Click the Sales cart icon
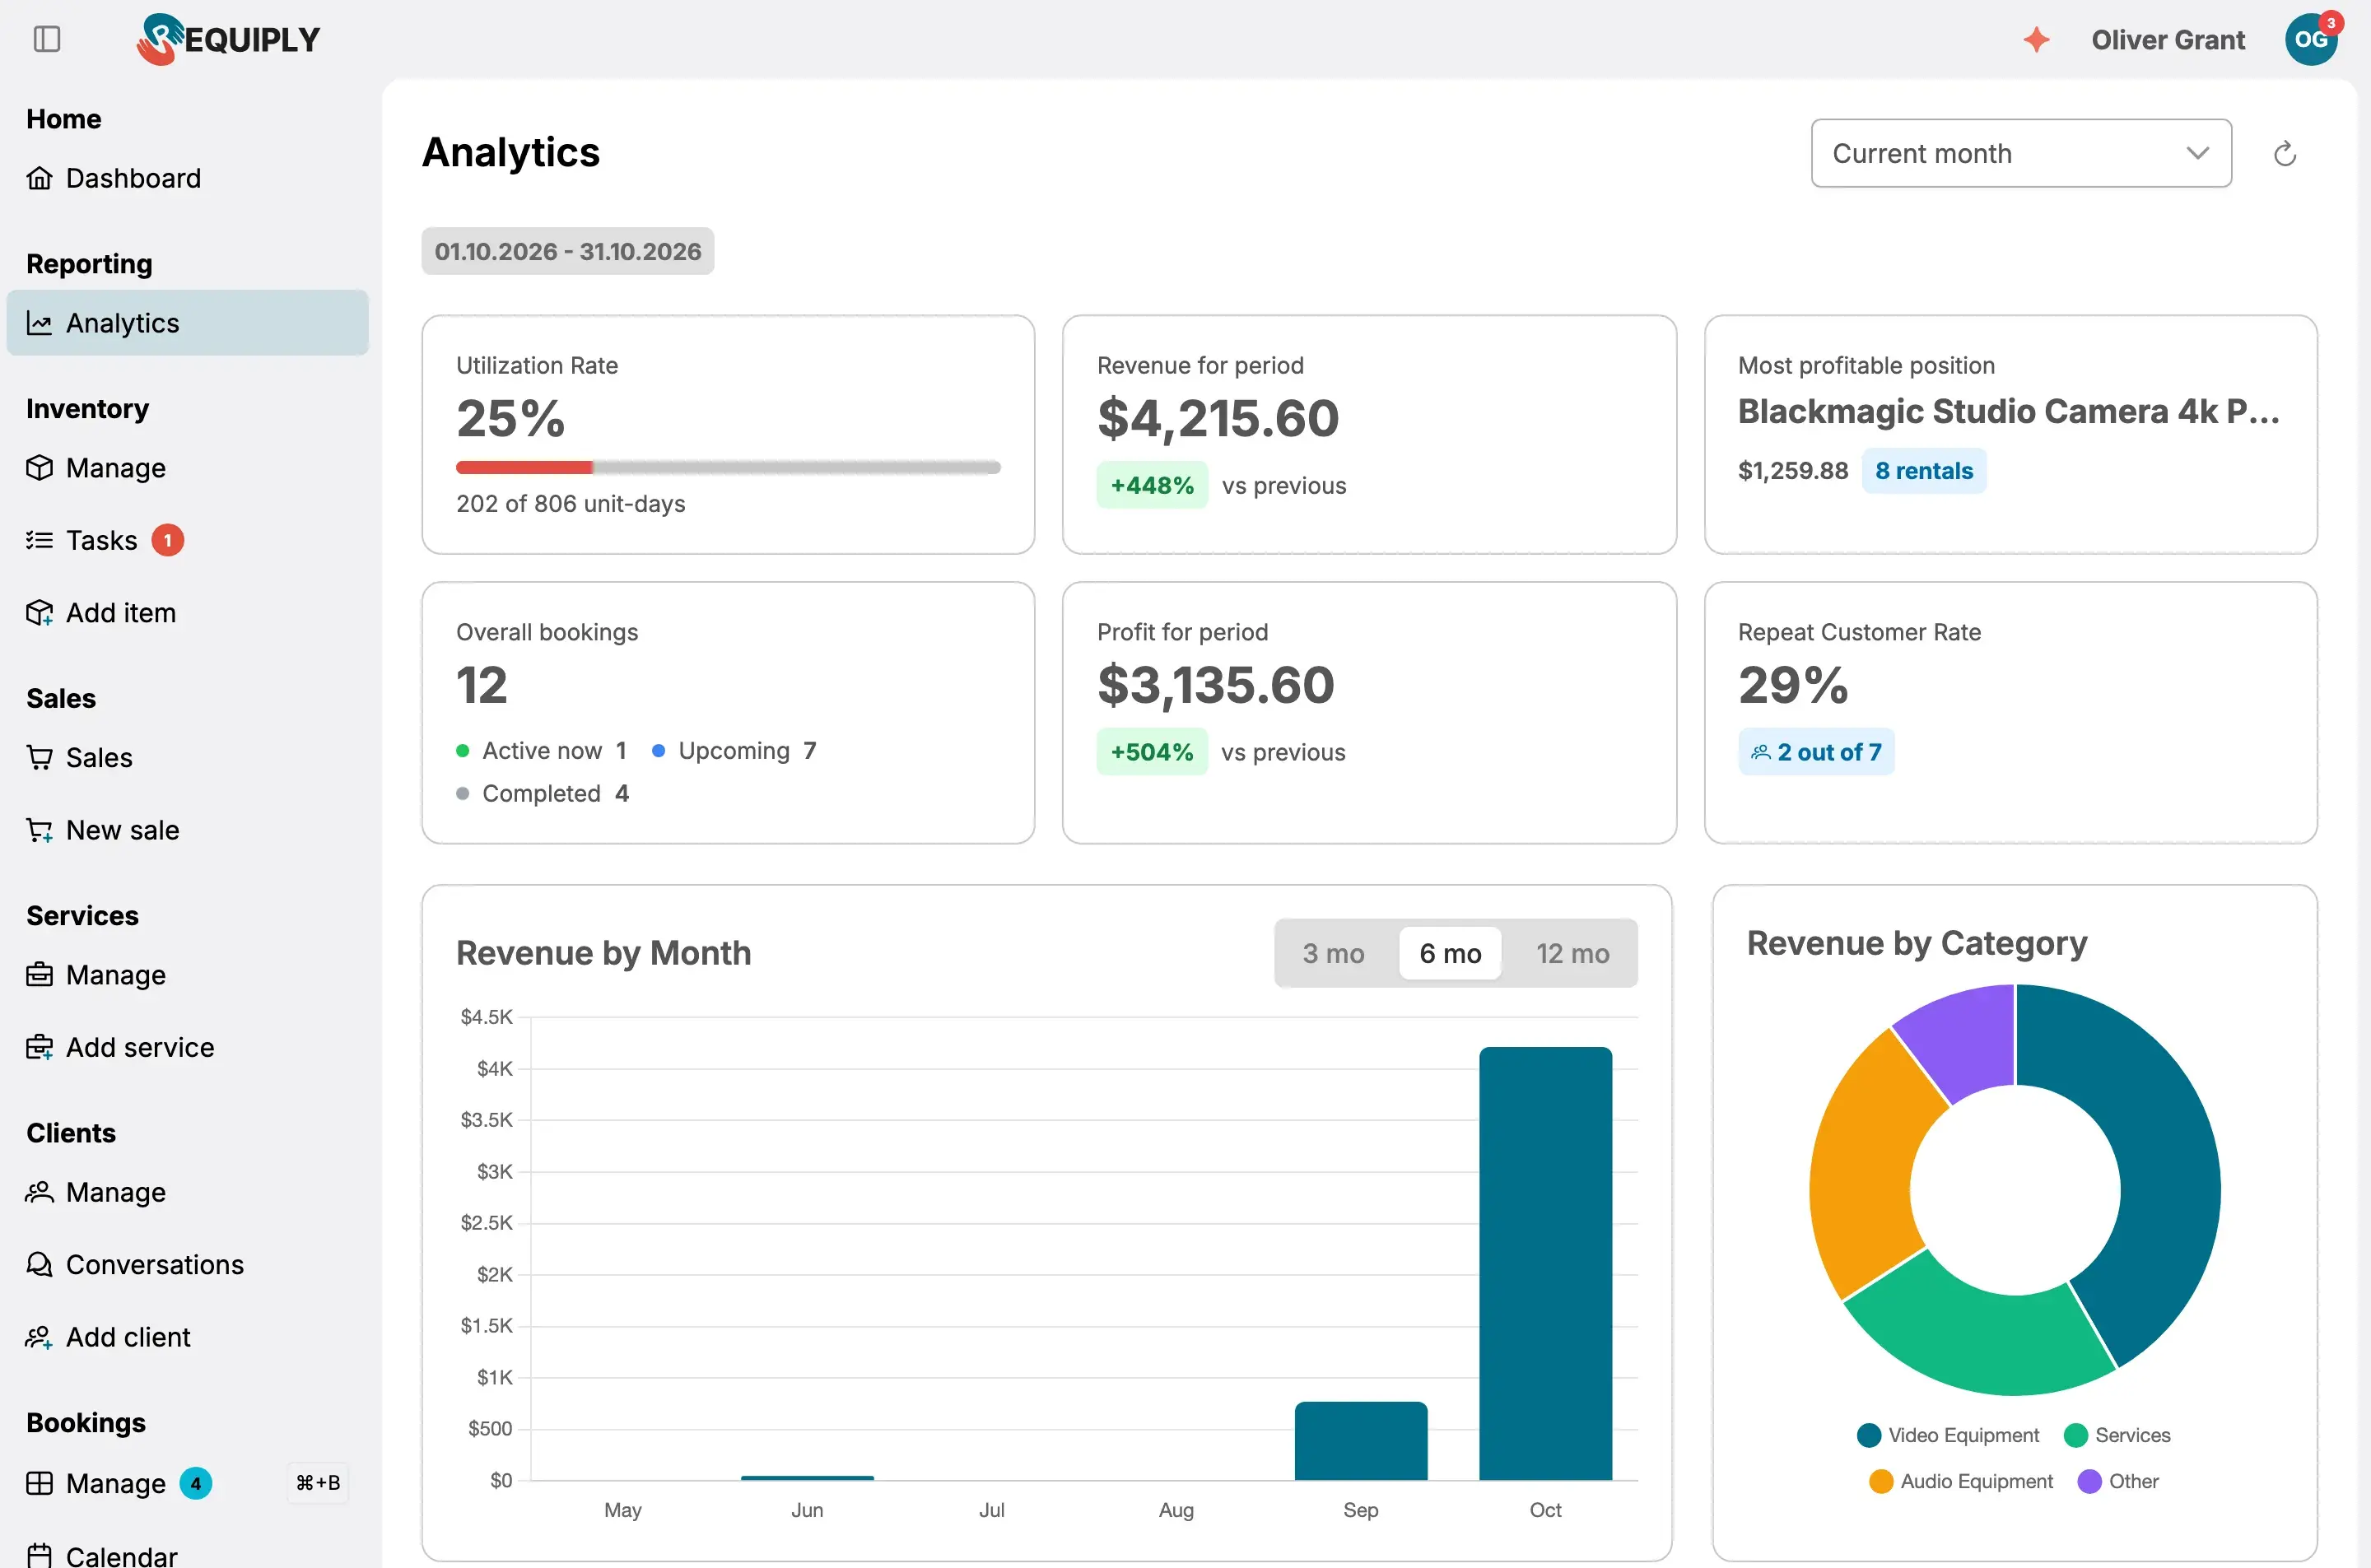This screenshot has height=1568, width=2371. [39, 758]
